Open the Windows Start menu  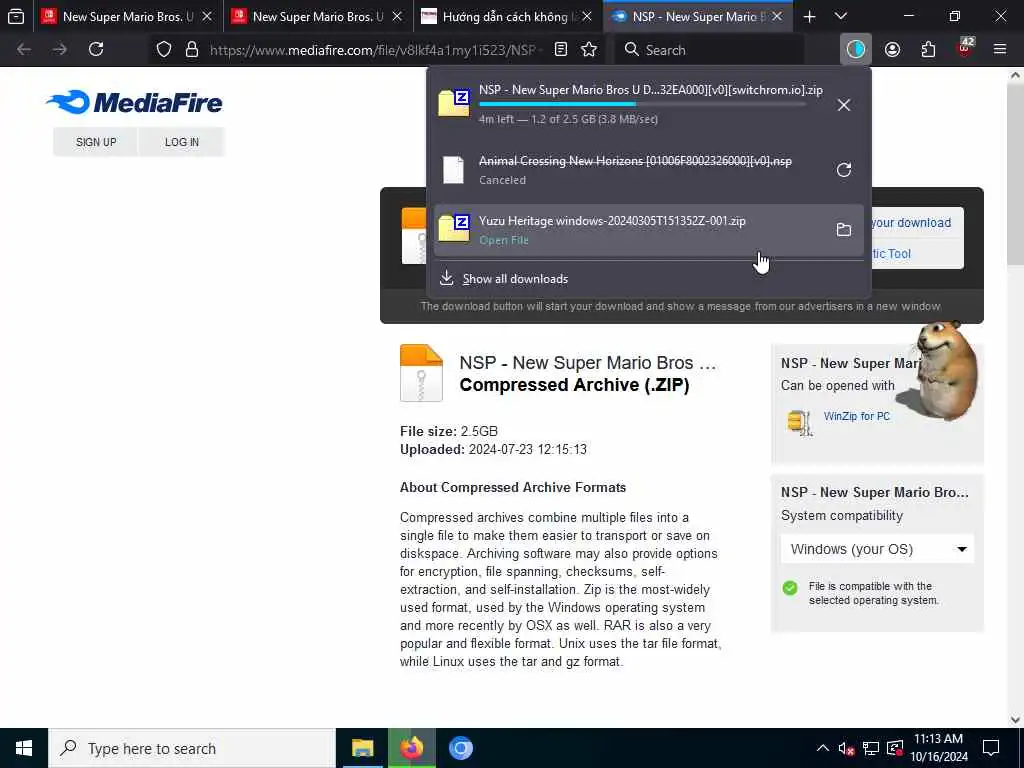point(24,748)
